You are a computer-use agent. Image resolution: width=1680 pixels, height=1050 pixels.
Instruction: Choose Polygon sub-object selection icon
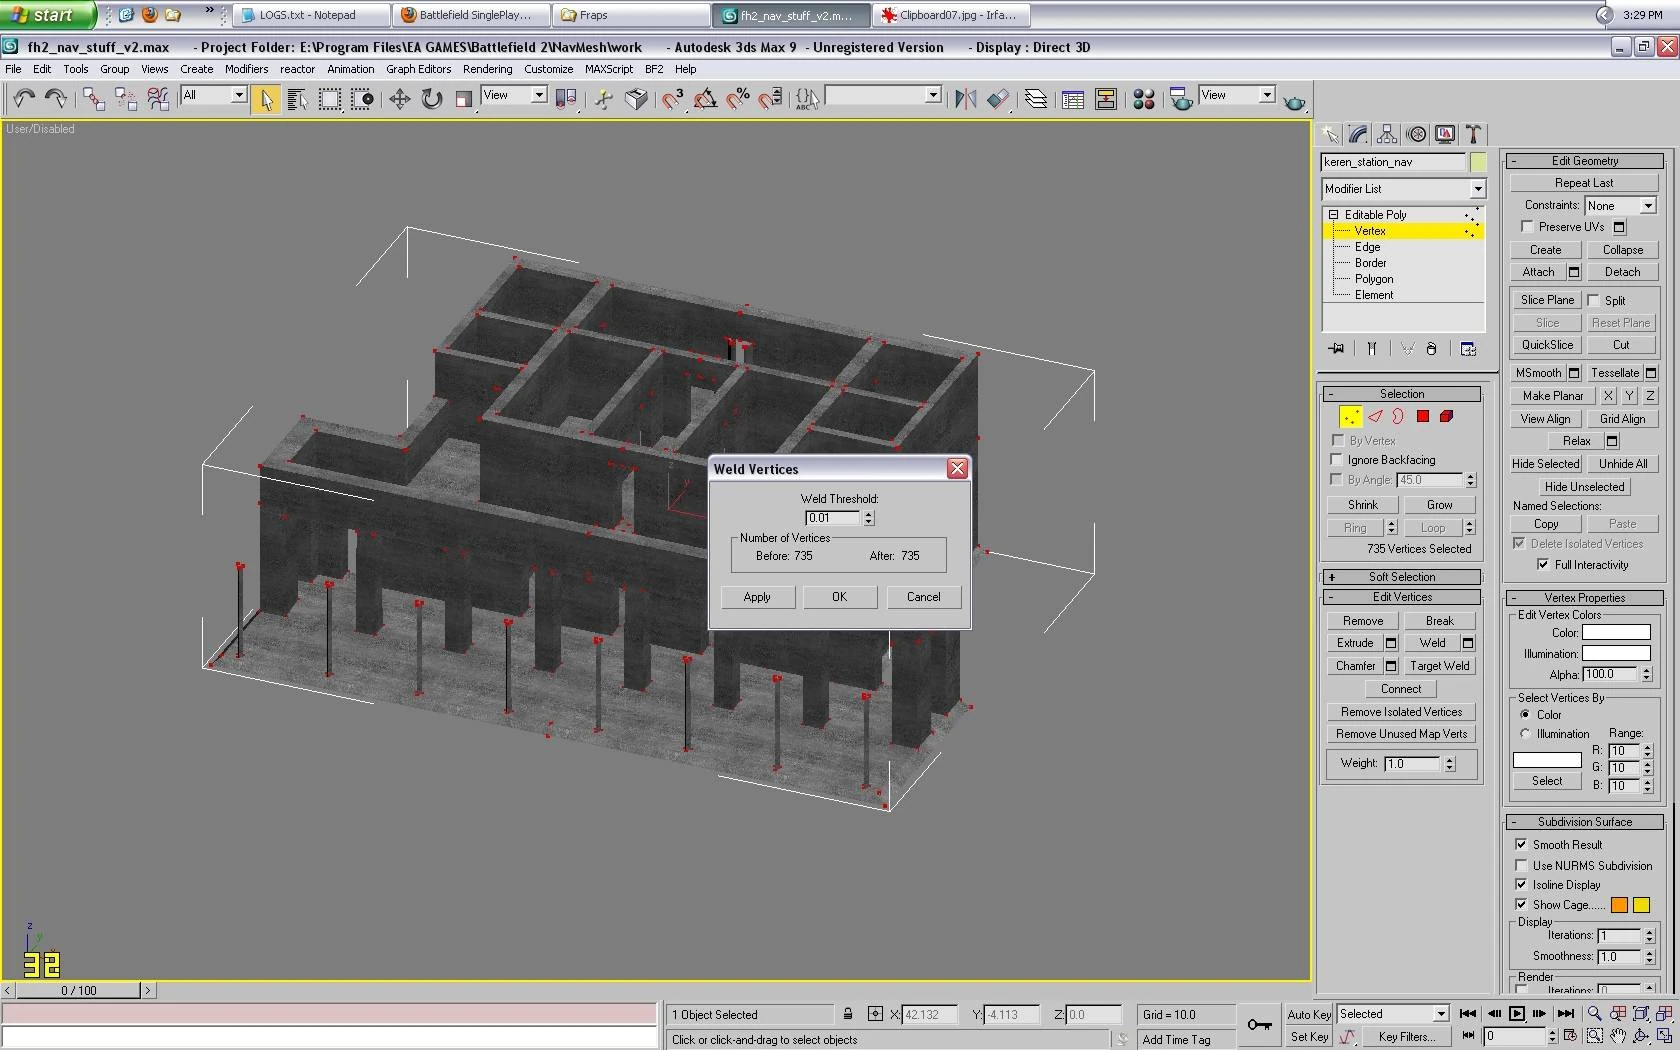click(x=1422, y=417)
